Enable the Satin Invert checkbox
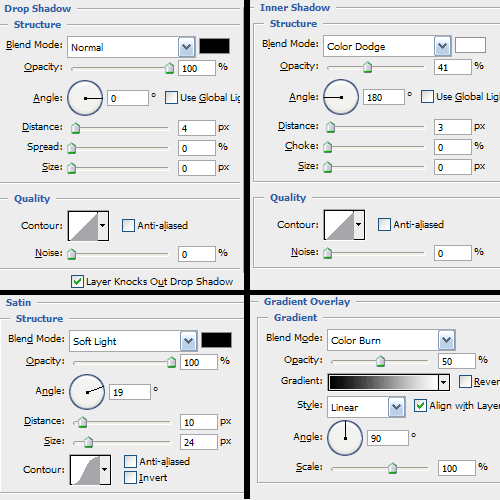Screen dimensions: 500x500 click(x=130, y=478)
